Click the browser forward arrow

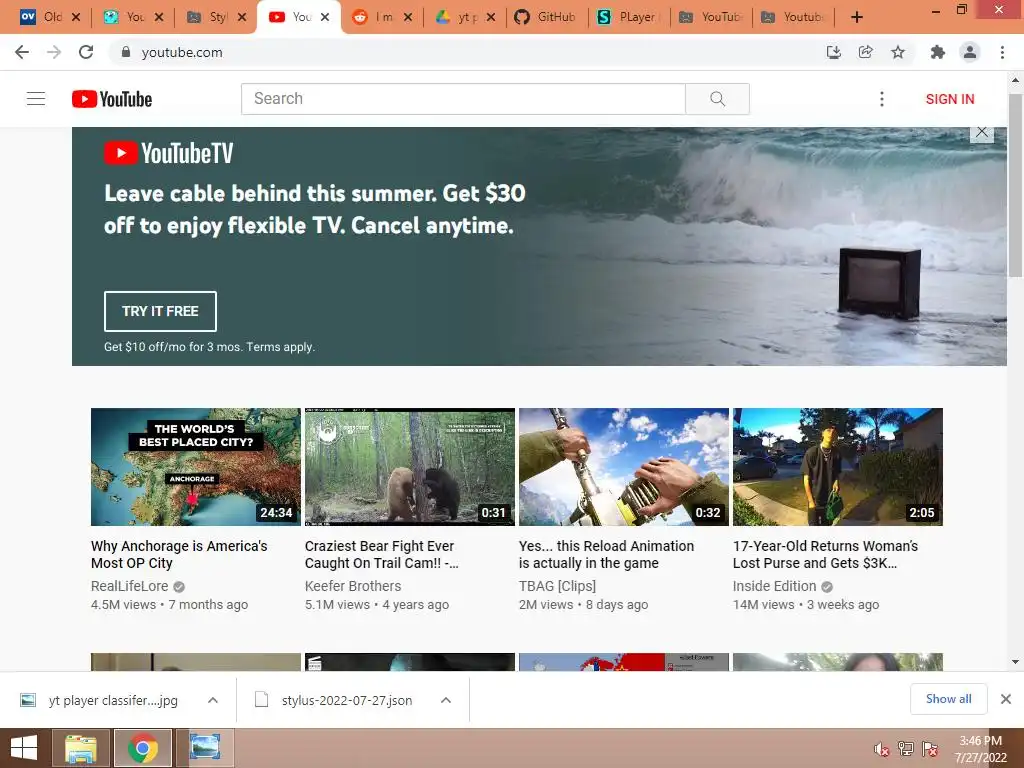[x=54, y=52]
